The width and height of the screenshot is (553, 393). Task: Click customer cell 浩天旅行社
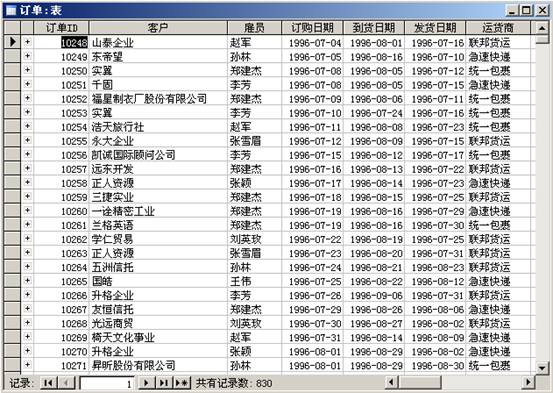coord(158,127)
